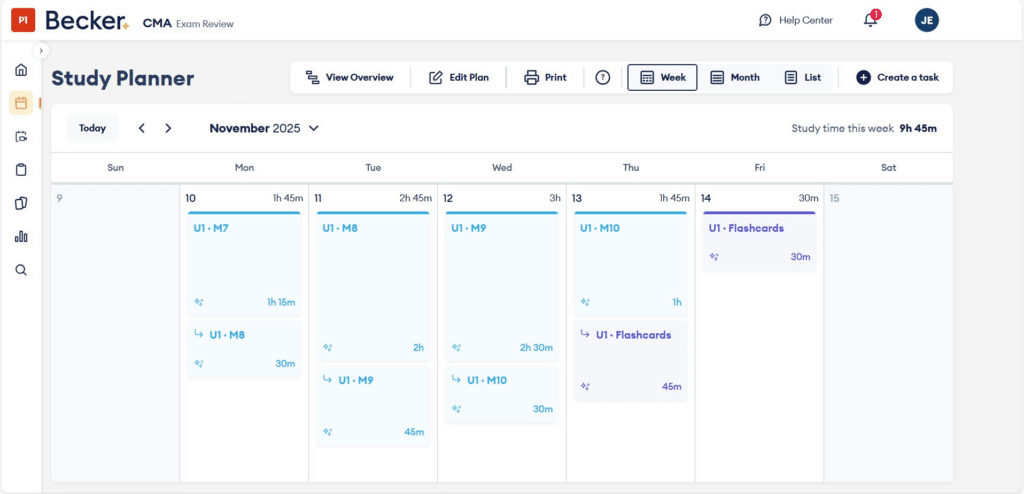1024x494 pixels.
Task: Click sparkle icon on Thursday U1 · M10 1h card
Action: (586, 302)
